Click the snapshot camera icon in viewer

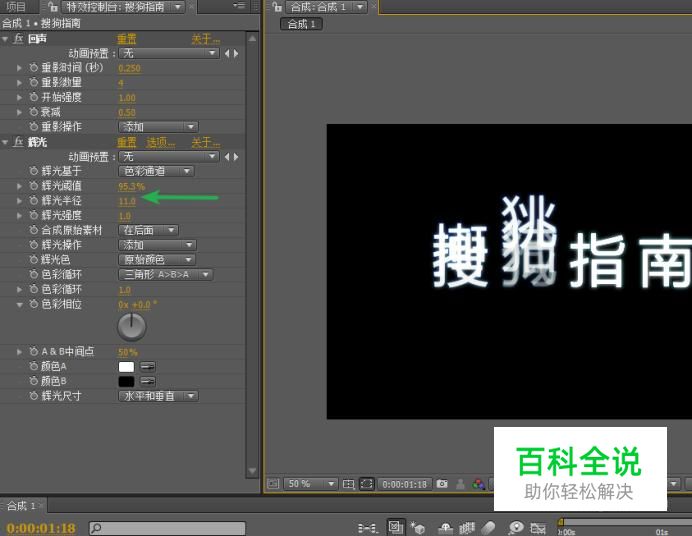point(442,484)
